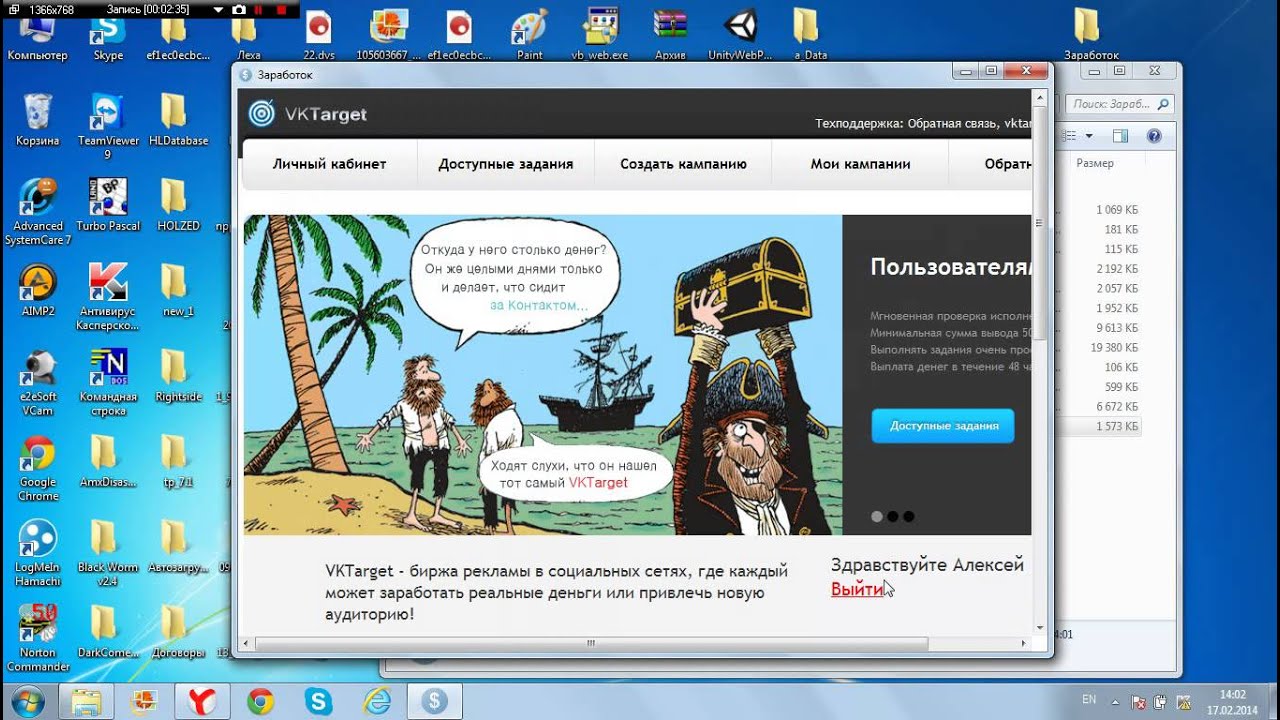Click the VKTarget logo in the header
Screen dimensions: 1280x720
(x=307, y=114)
